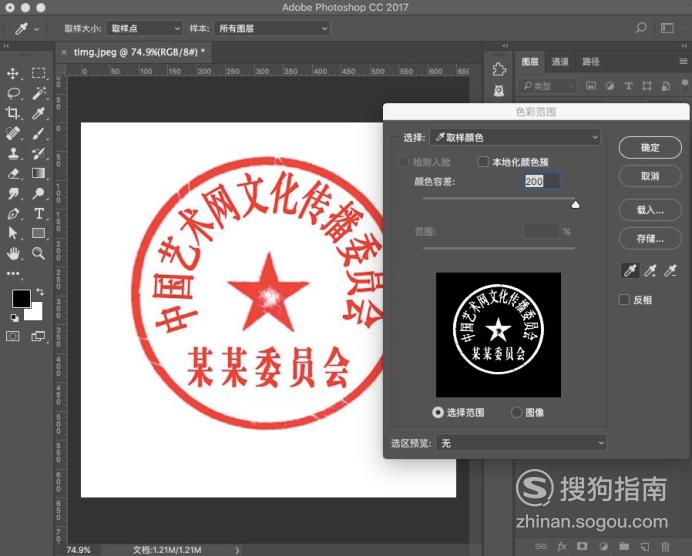Screen dimensions: 692x556
Task: Expand the status bar info arrow
Action: click(237, 550)
